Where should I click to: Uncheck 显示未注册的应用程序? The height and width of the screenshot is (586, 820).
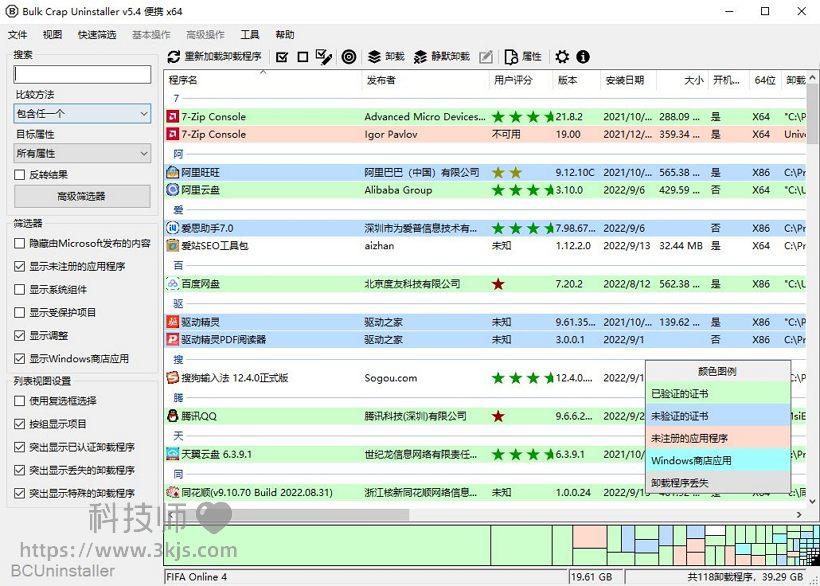(19, 267)
